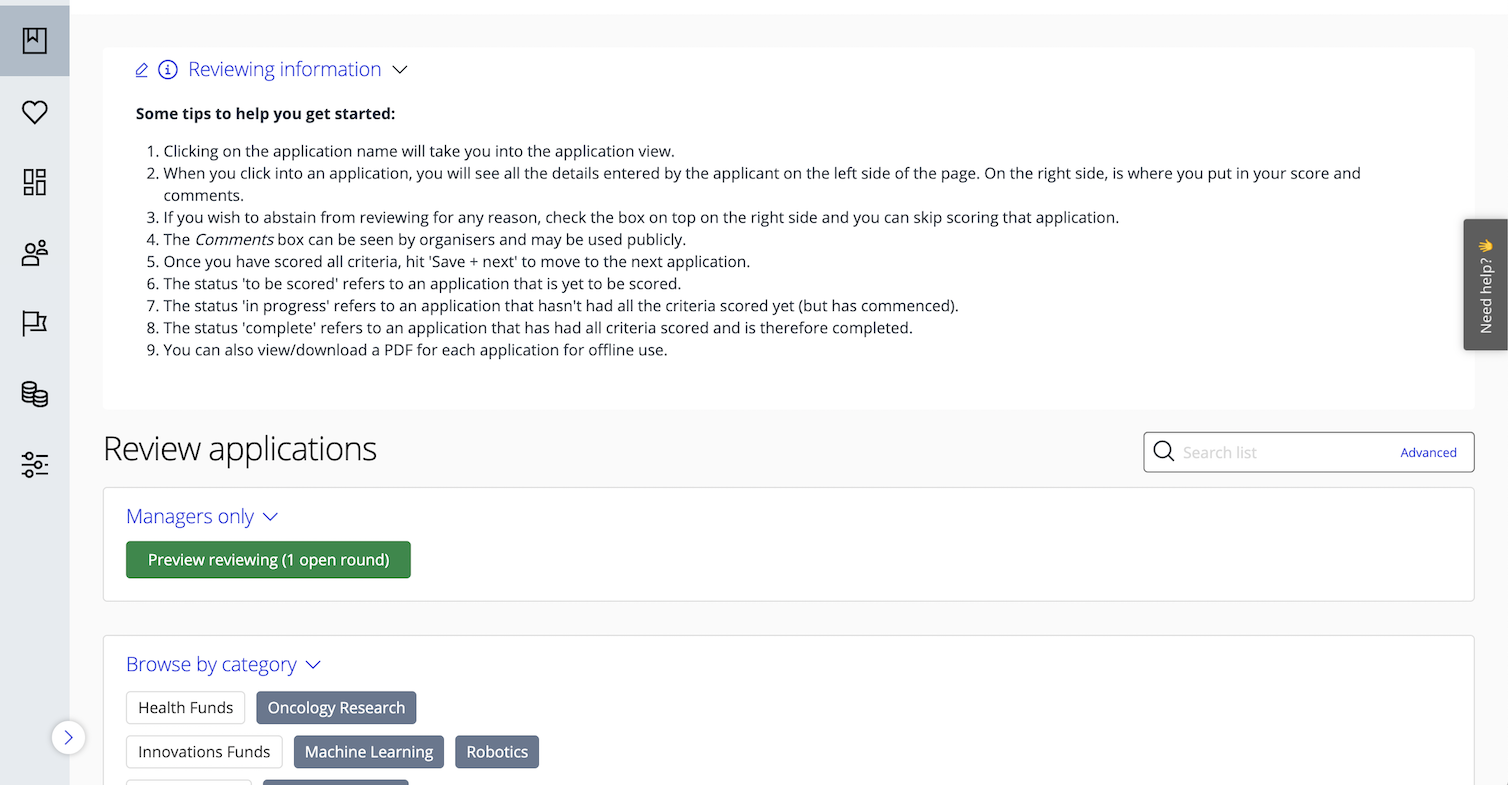Viewport: 1508px width, 785px height.
Task: Filter by the Machine Learning category
Action: point(369,752)
